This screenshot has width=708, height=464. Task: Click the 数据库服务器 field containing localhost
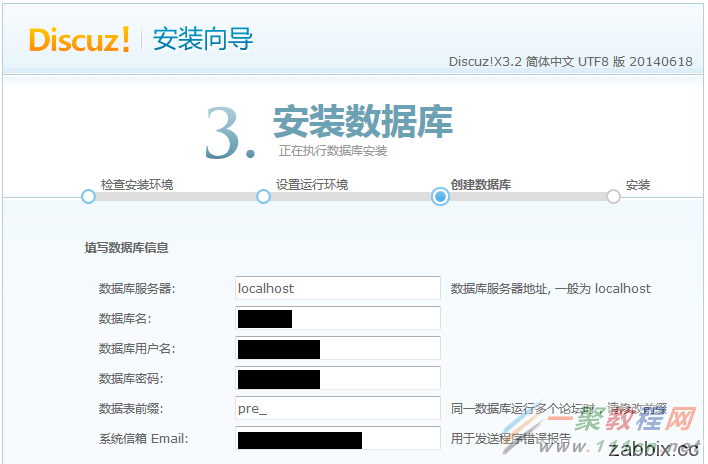(338, 288)
